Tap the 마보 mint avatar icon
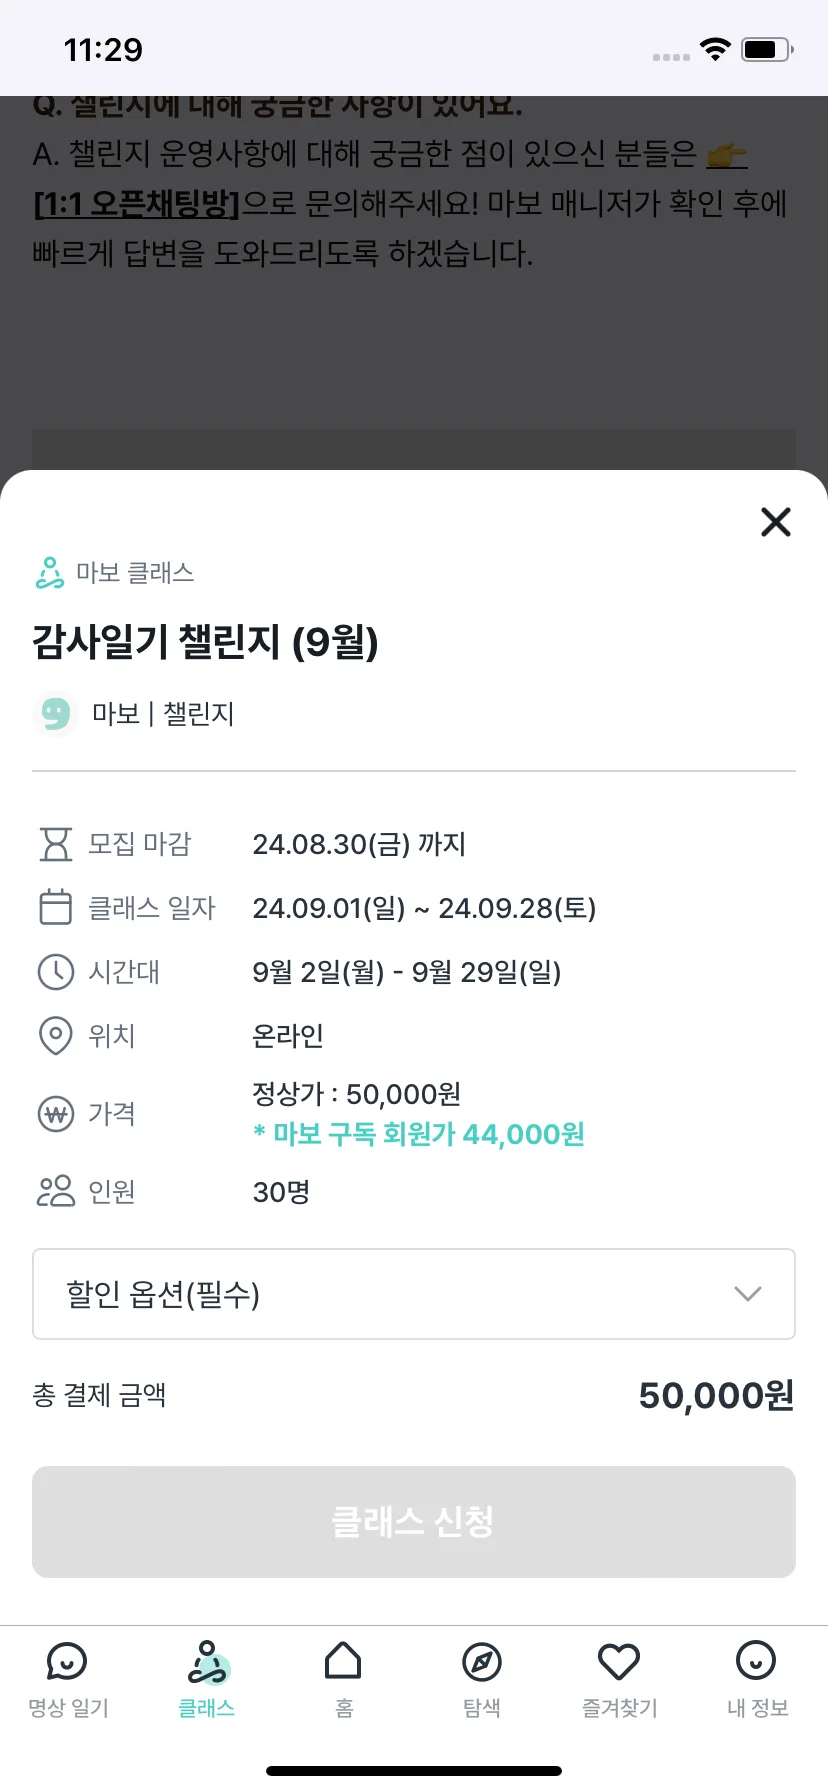828x1792 pixels. click(x=56, y=714)
